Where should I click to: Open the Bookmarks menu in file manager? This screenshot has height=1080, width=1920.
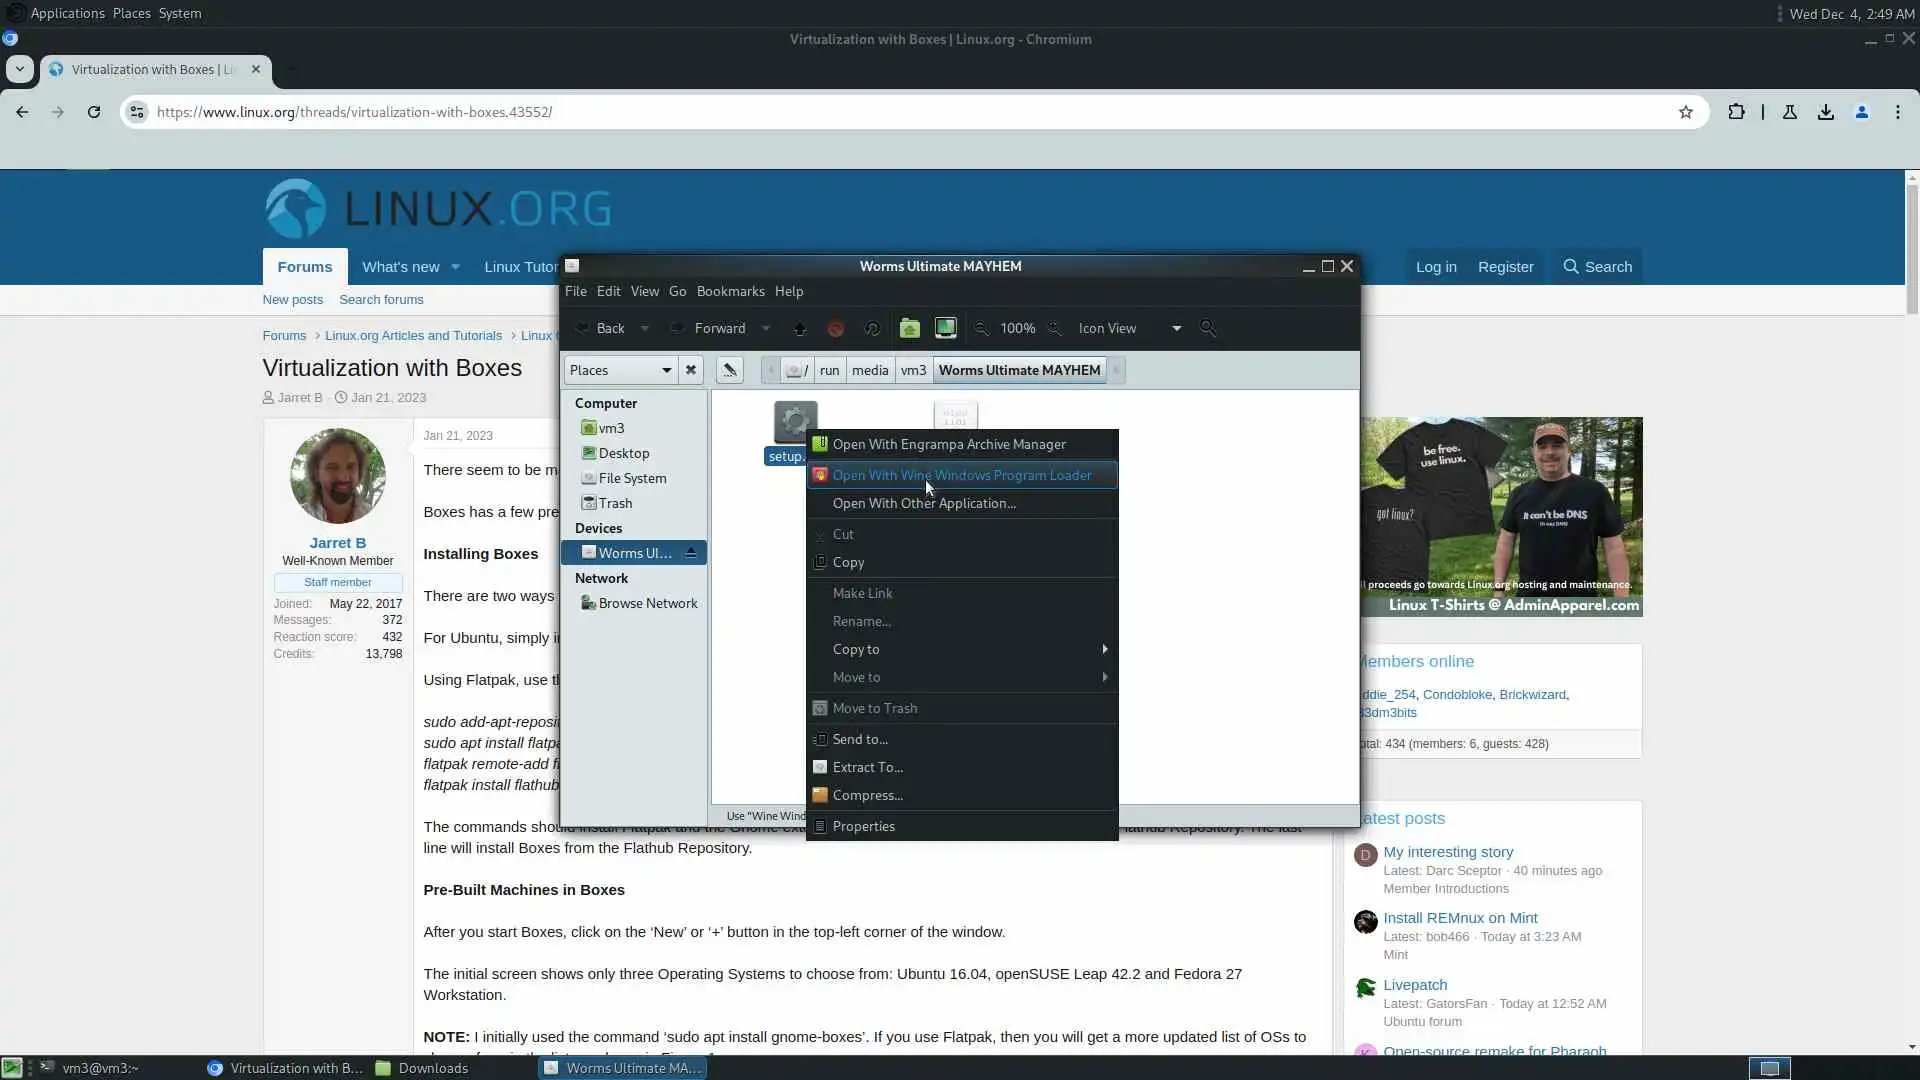(730, 291)
